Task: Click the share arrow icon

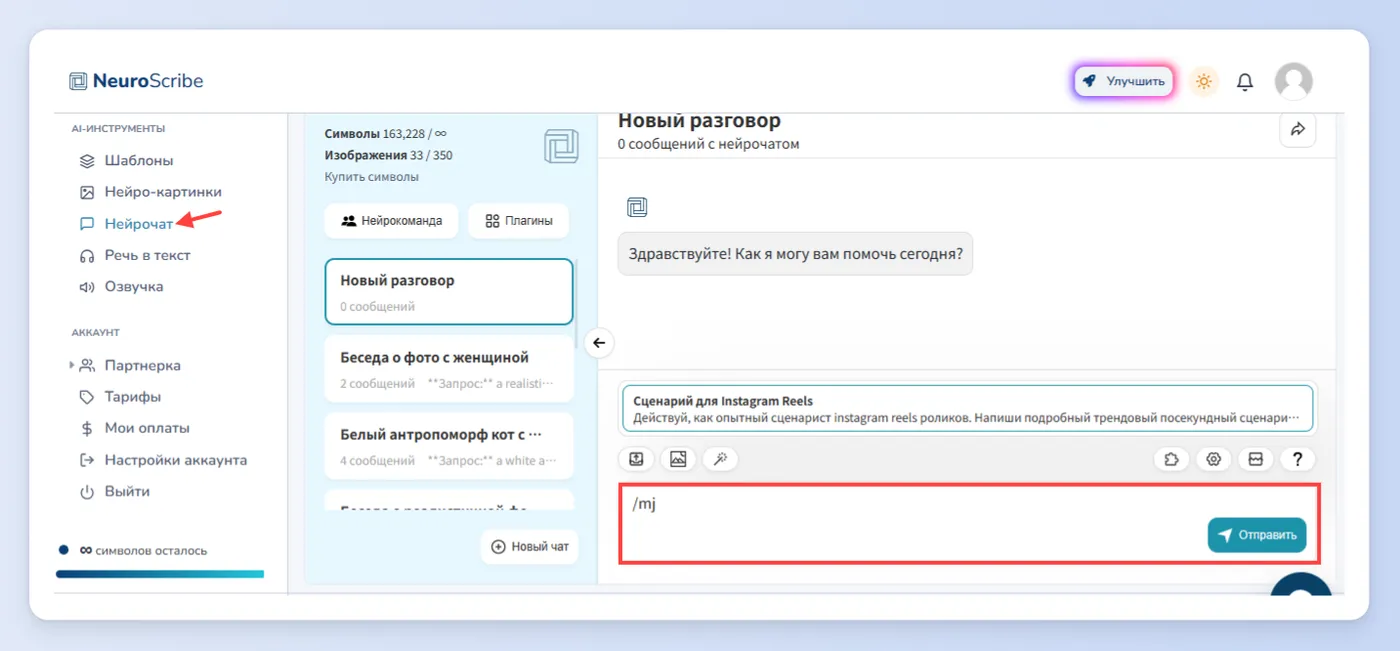Action: pos(1298,129)
